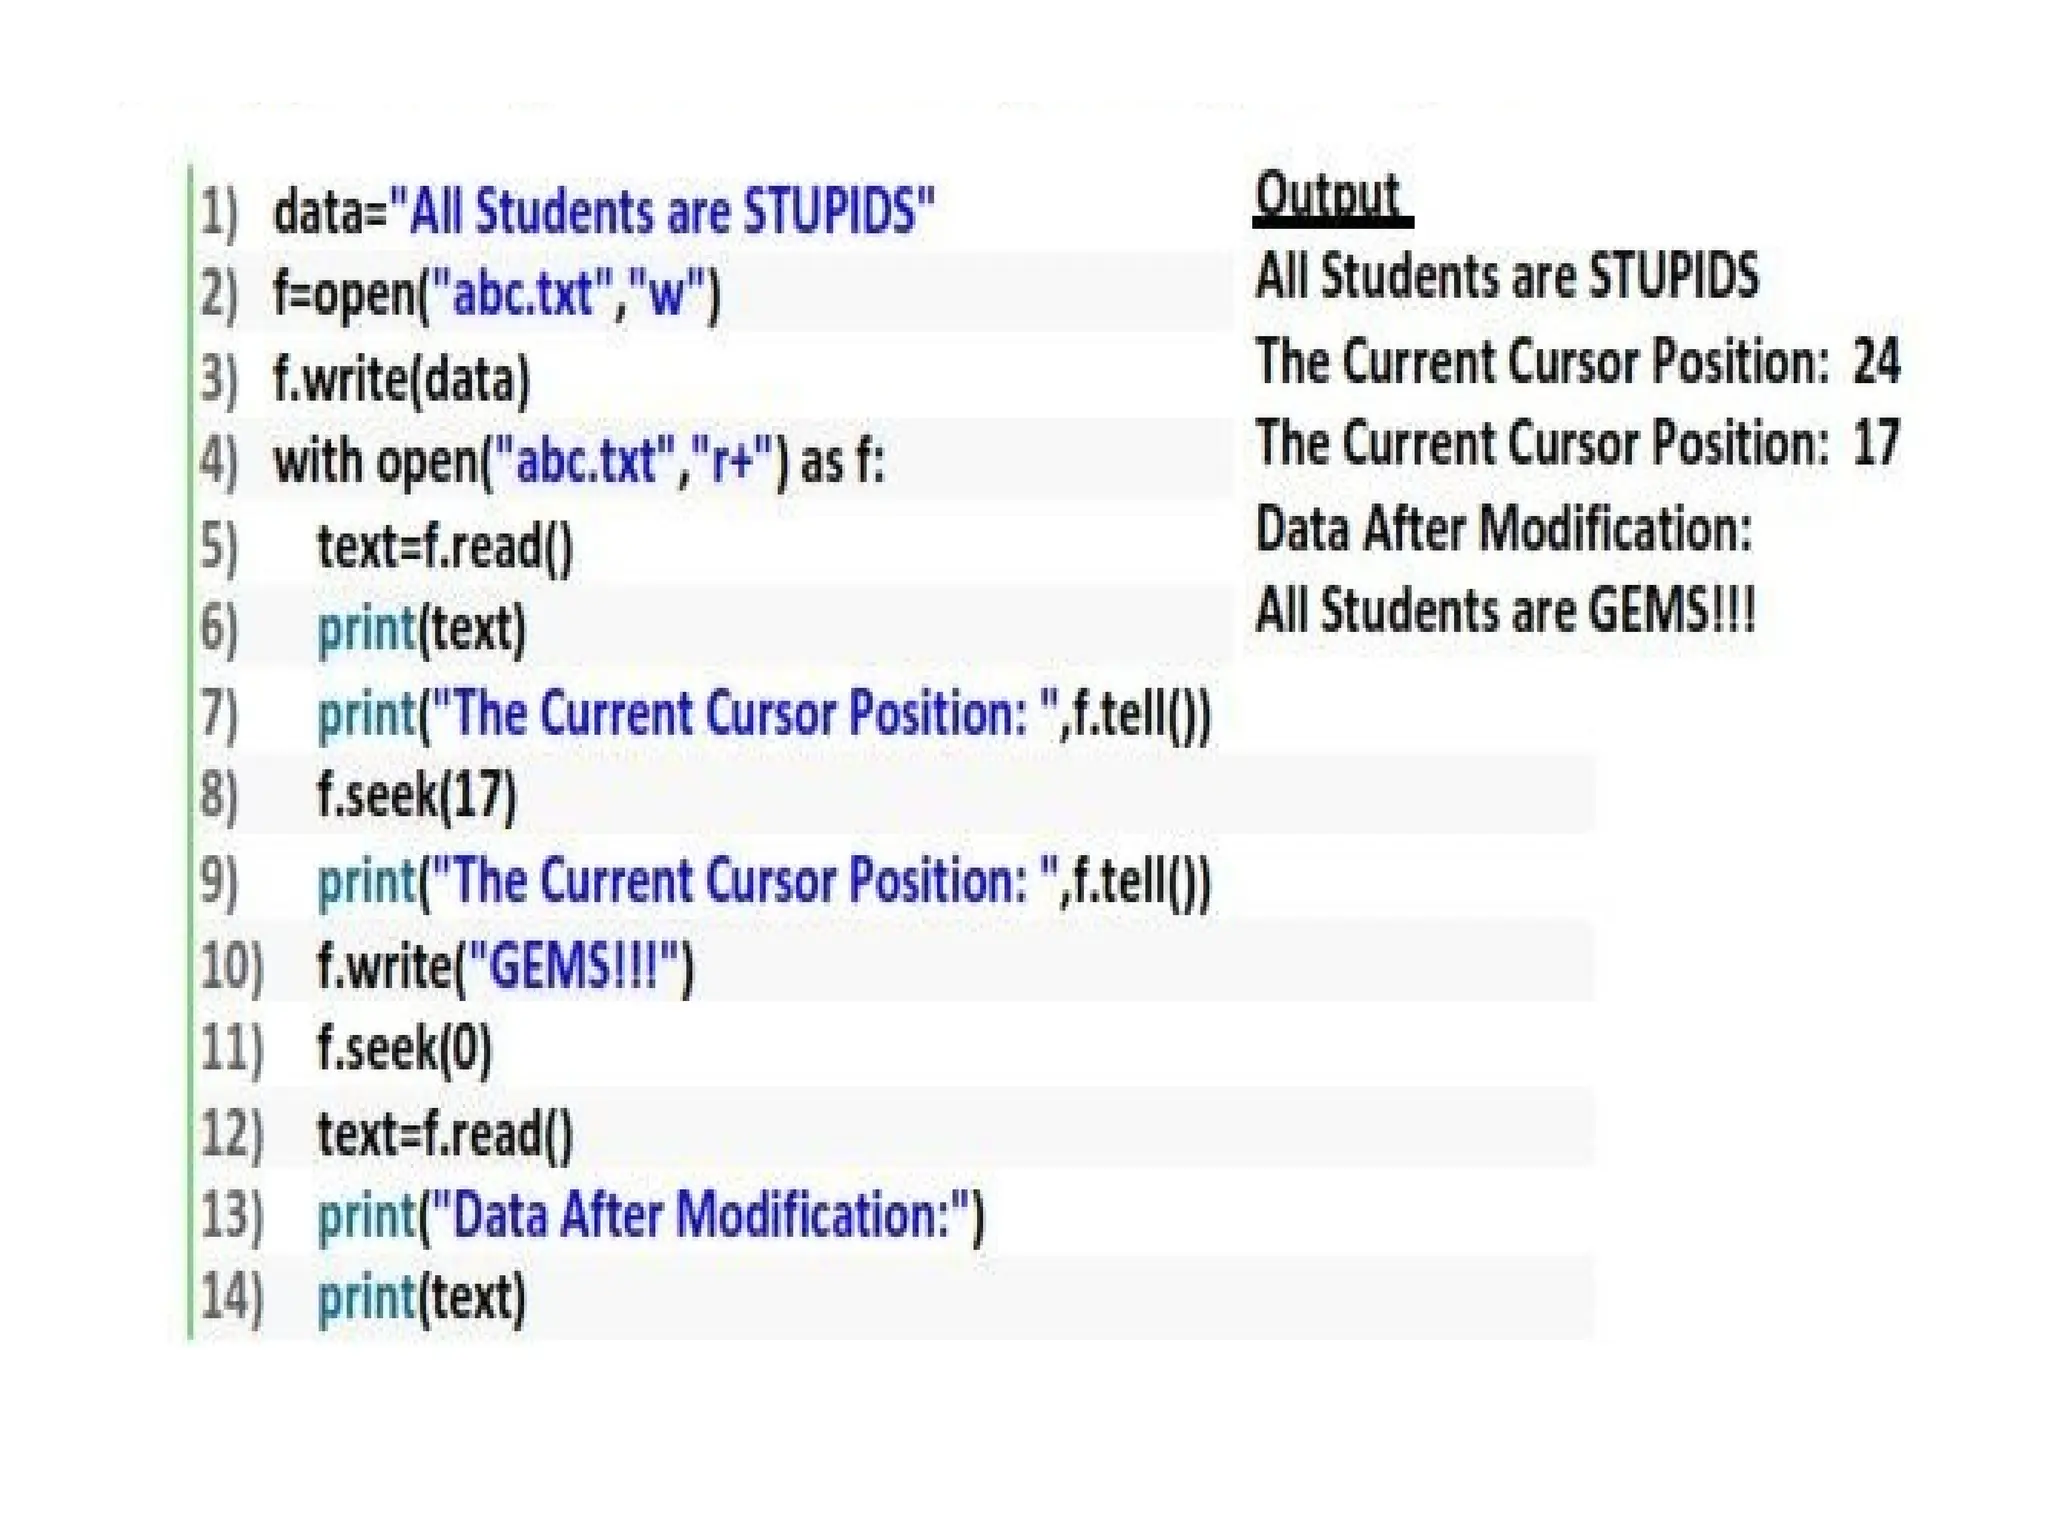
Task: Click the print "Data After Modification:" code line
Action: (x=651, y=1216)
